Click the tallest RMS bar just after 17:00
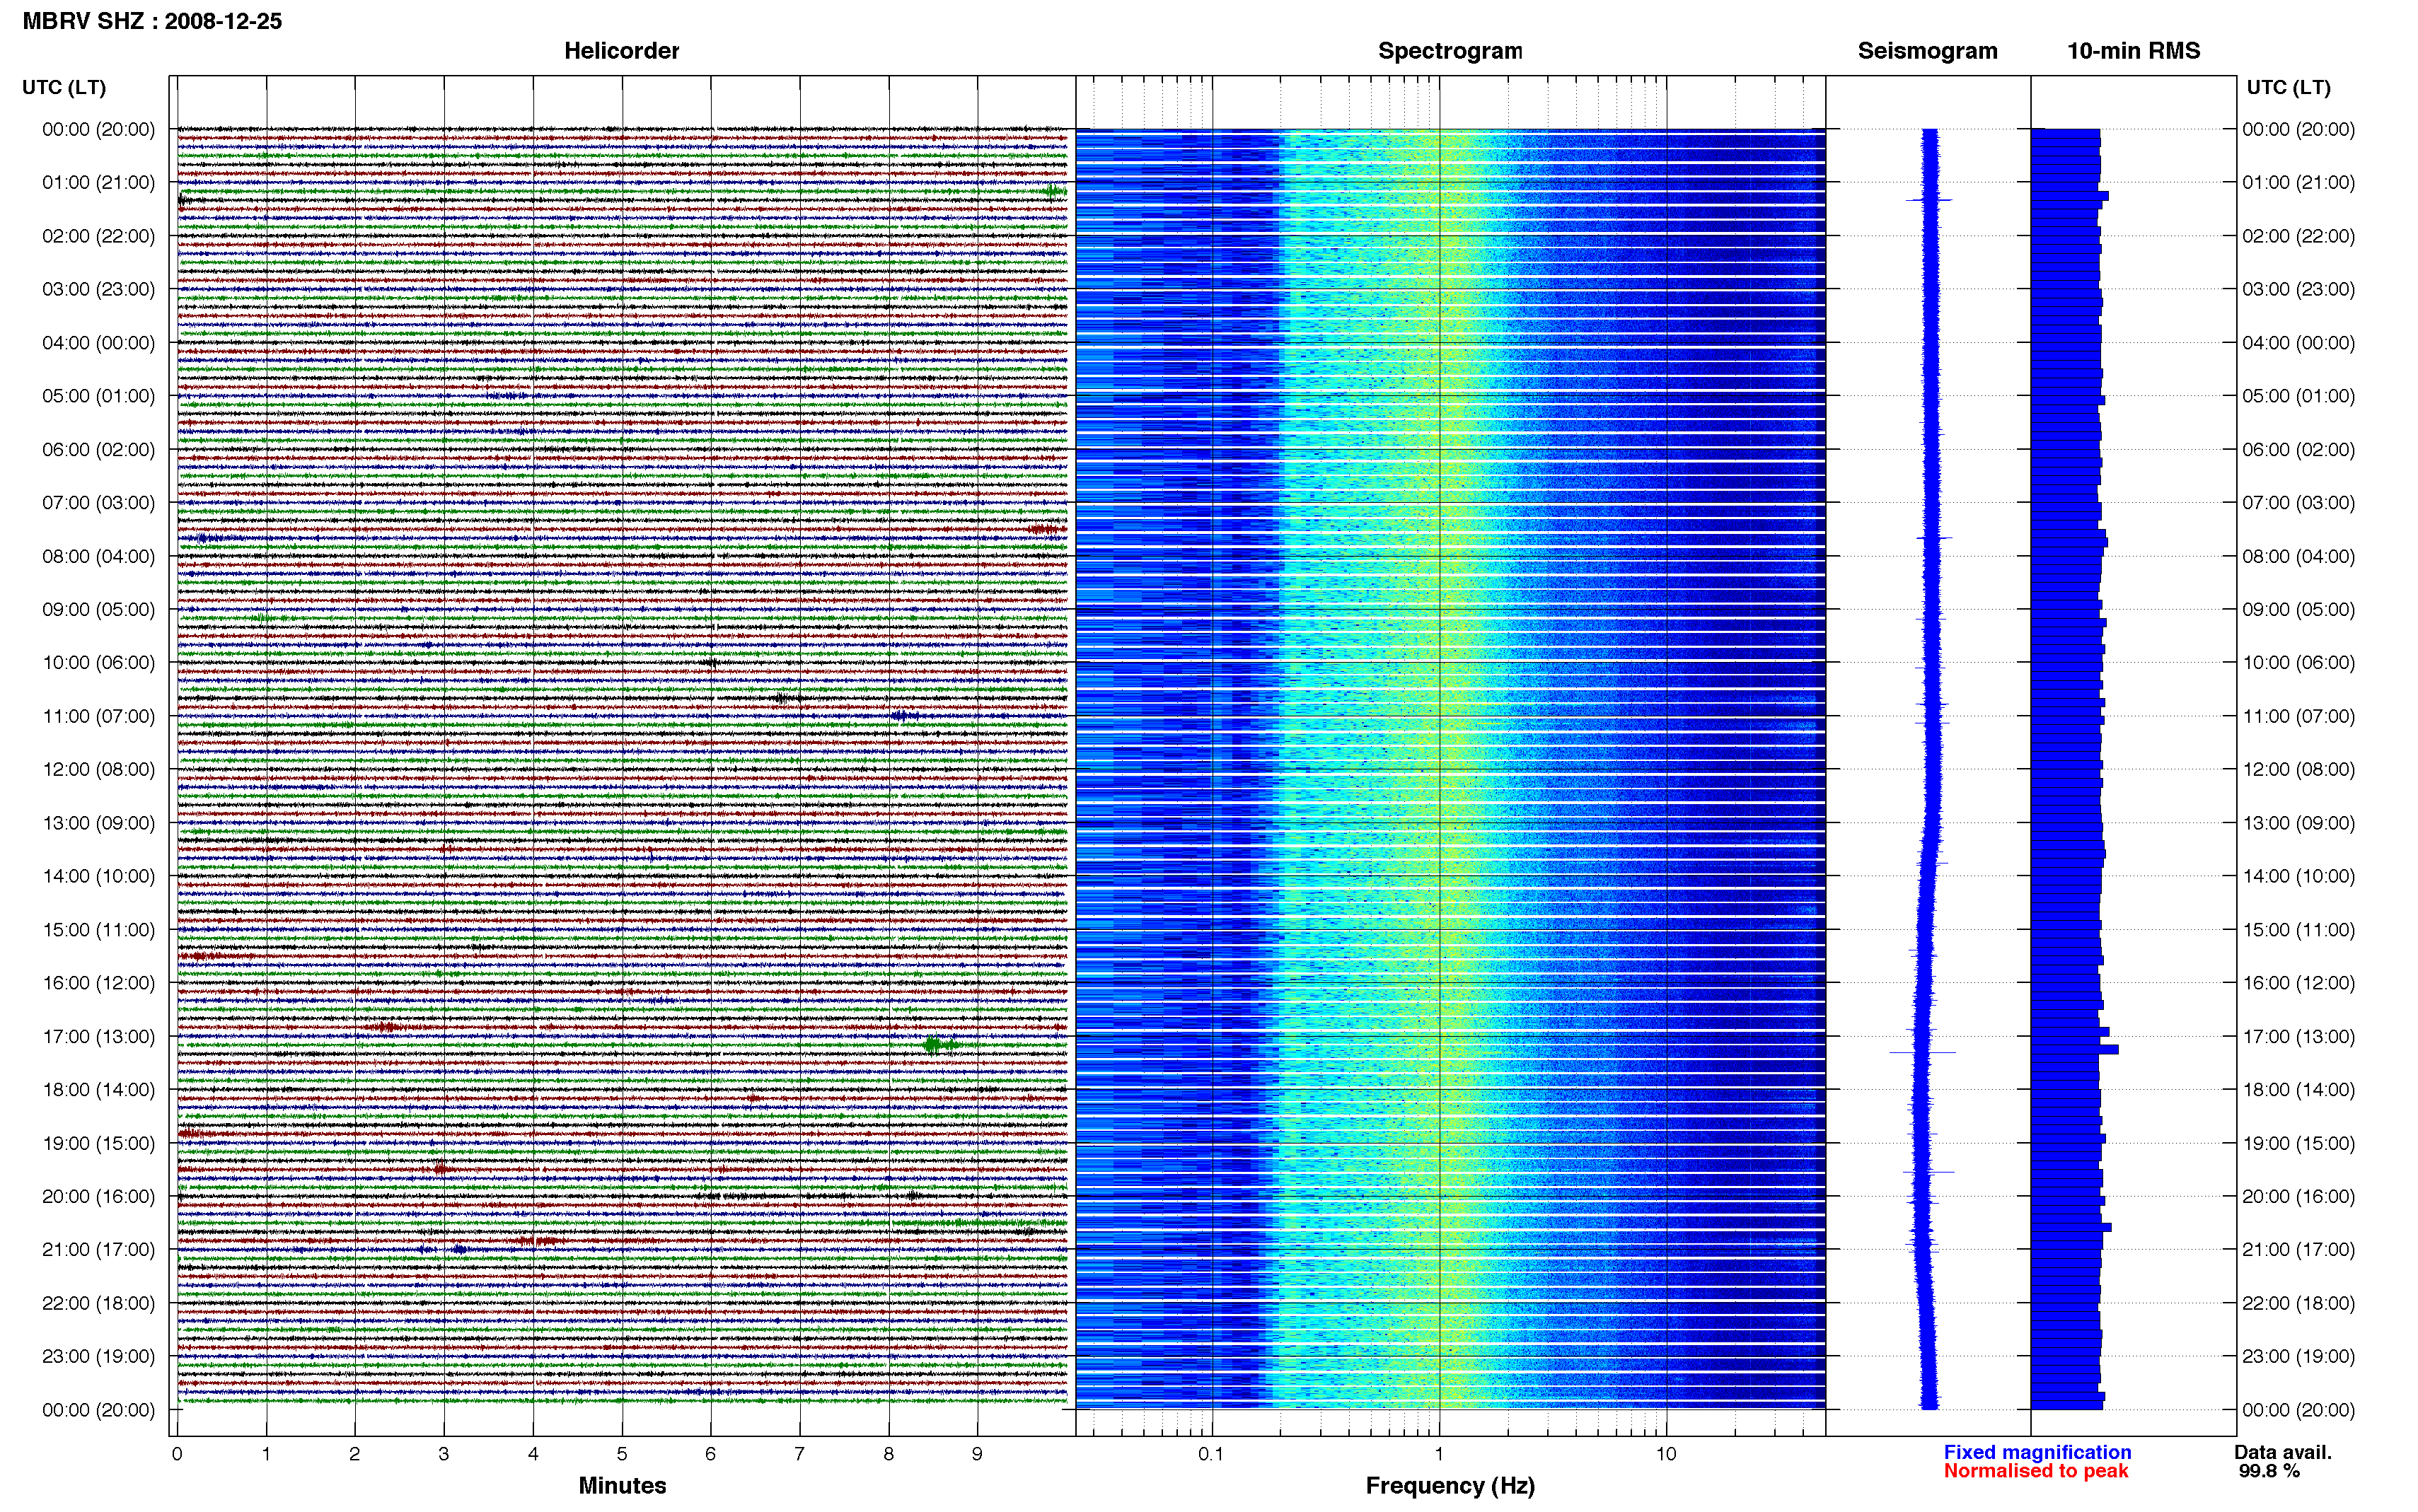The height and width of the screenshot is (1512, 2418). click(2075, 1049)
